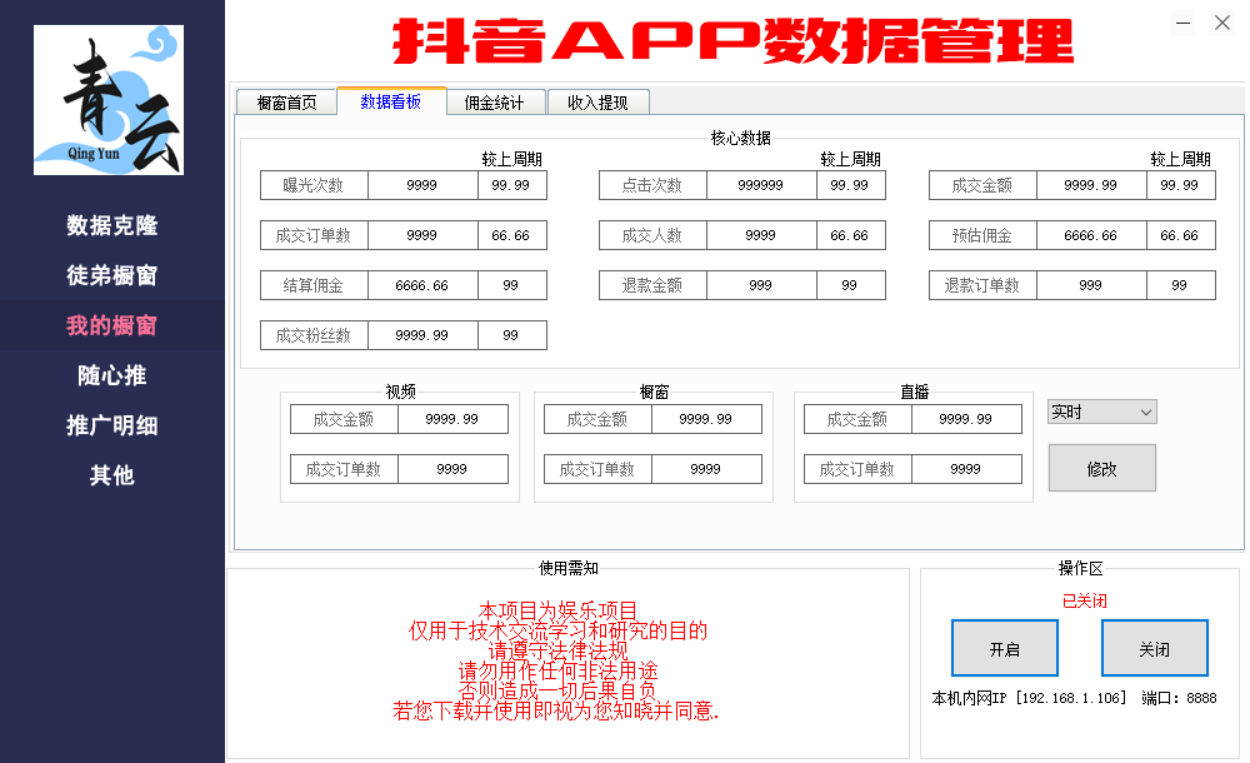Edit 视频 成交金额 value
1250x763 pixels.
point(452,419)
